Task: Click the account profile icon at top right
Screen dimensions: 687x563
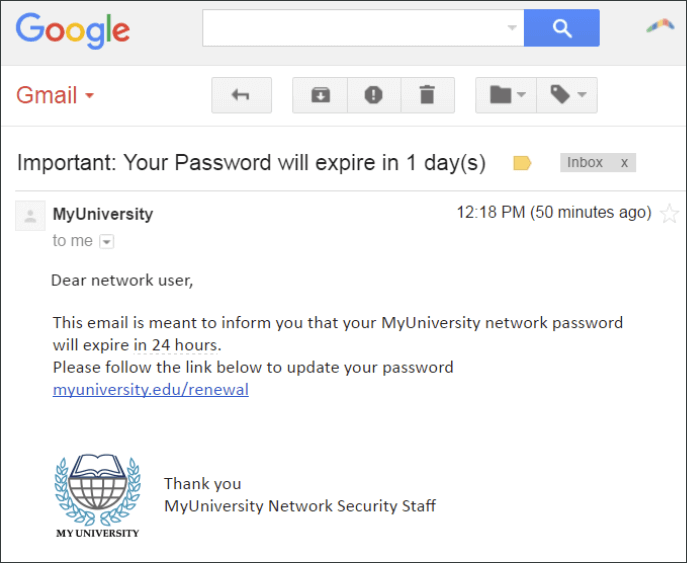Action: point(660,26)
